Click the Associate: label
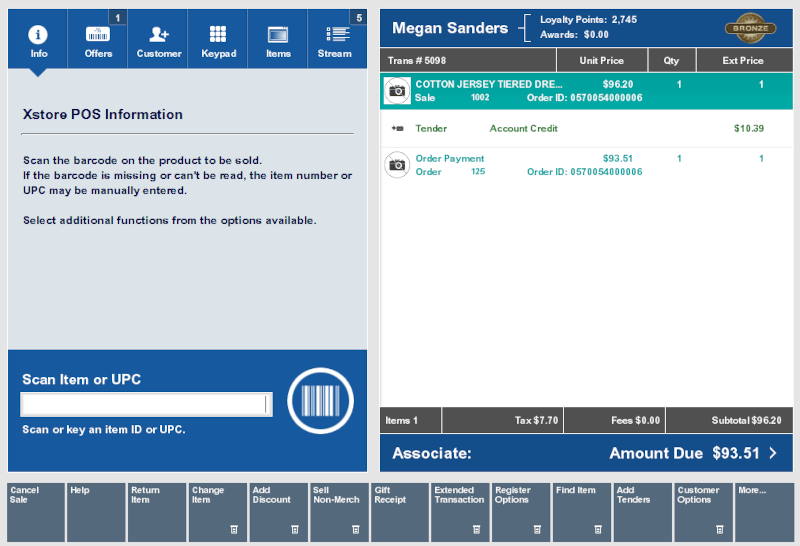Image resolution: width=800 pixels, height=546 pixels. 432,453
